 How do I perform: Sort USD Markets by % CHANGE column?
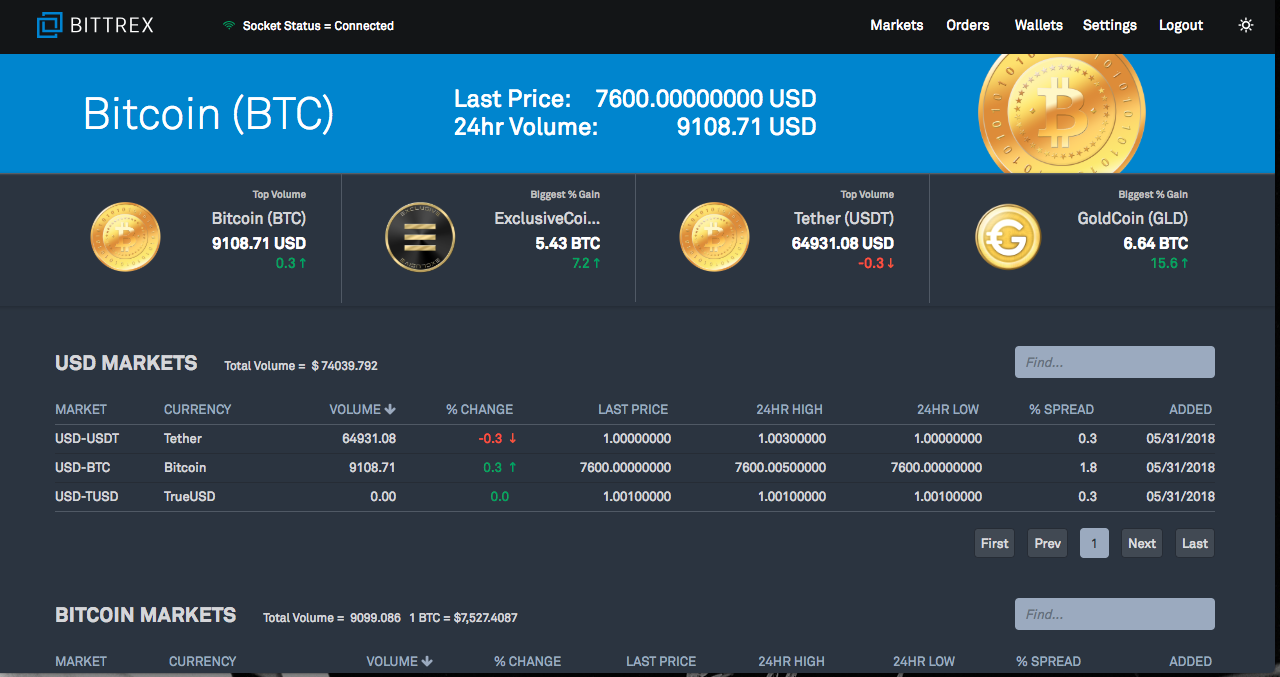479,409
